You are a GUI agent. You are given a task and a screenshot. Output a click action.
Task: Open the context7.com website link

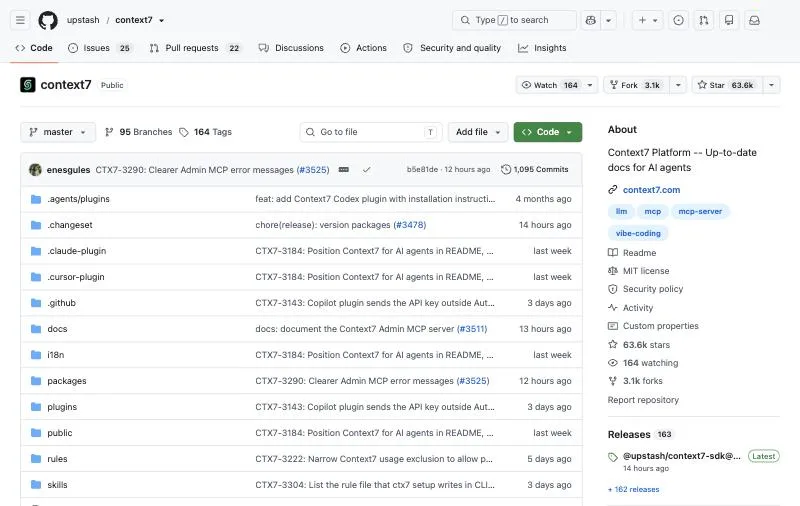(651, 190)
